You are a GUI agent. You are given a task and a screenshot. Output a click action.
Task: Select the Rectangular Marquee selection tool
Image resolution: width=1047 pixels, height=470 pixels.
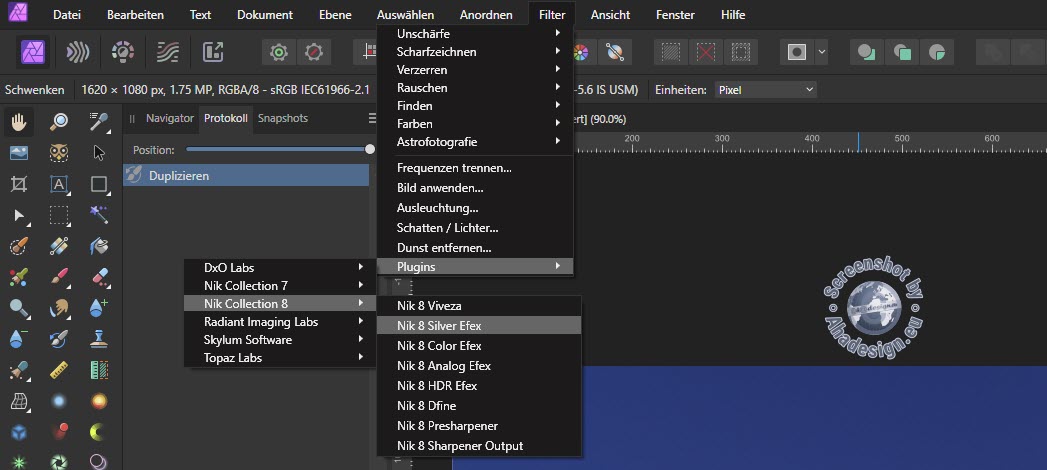click(59, 215)
